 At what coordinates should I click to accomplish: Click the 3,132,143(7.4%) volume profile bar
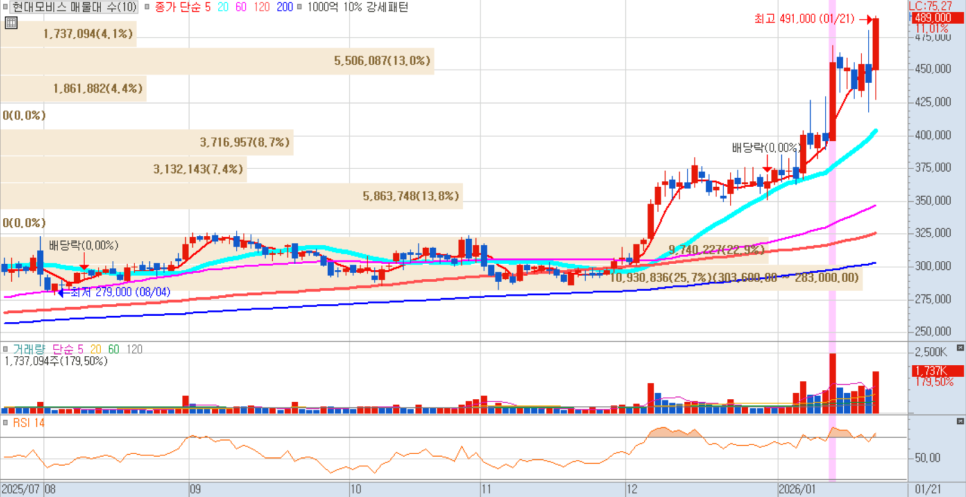pos(123,169)
